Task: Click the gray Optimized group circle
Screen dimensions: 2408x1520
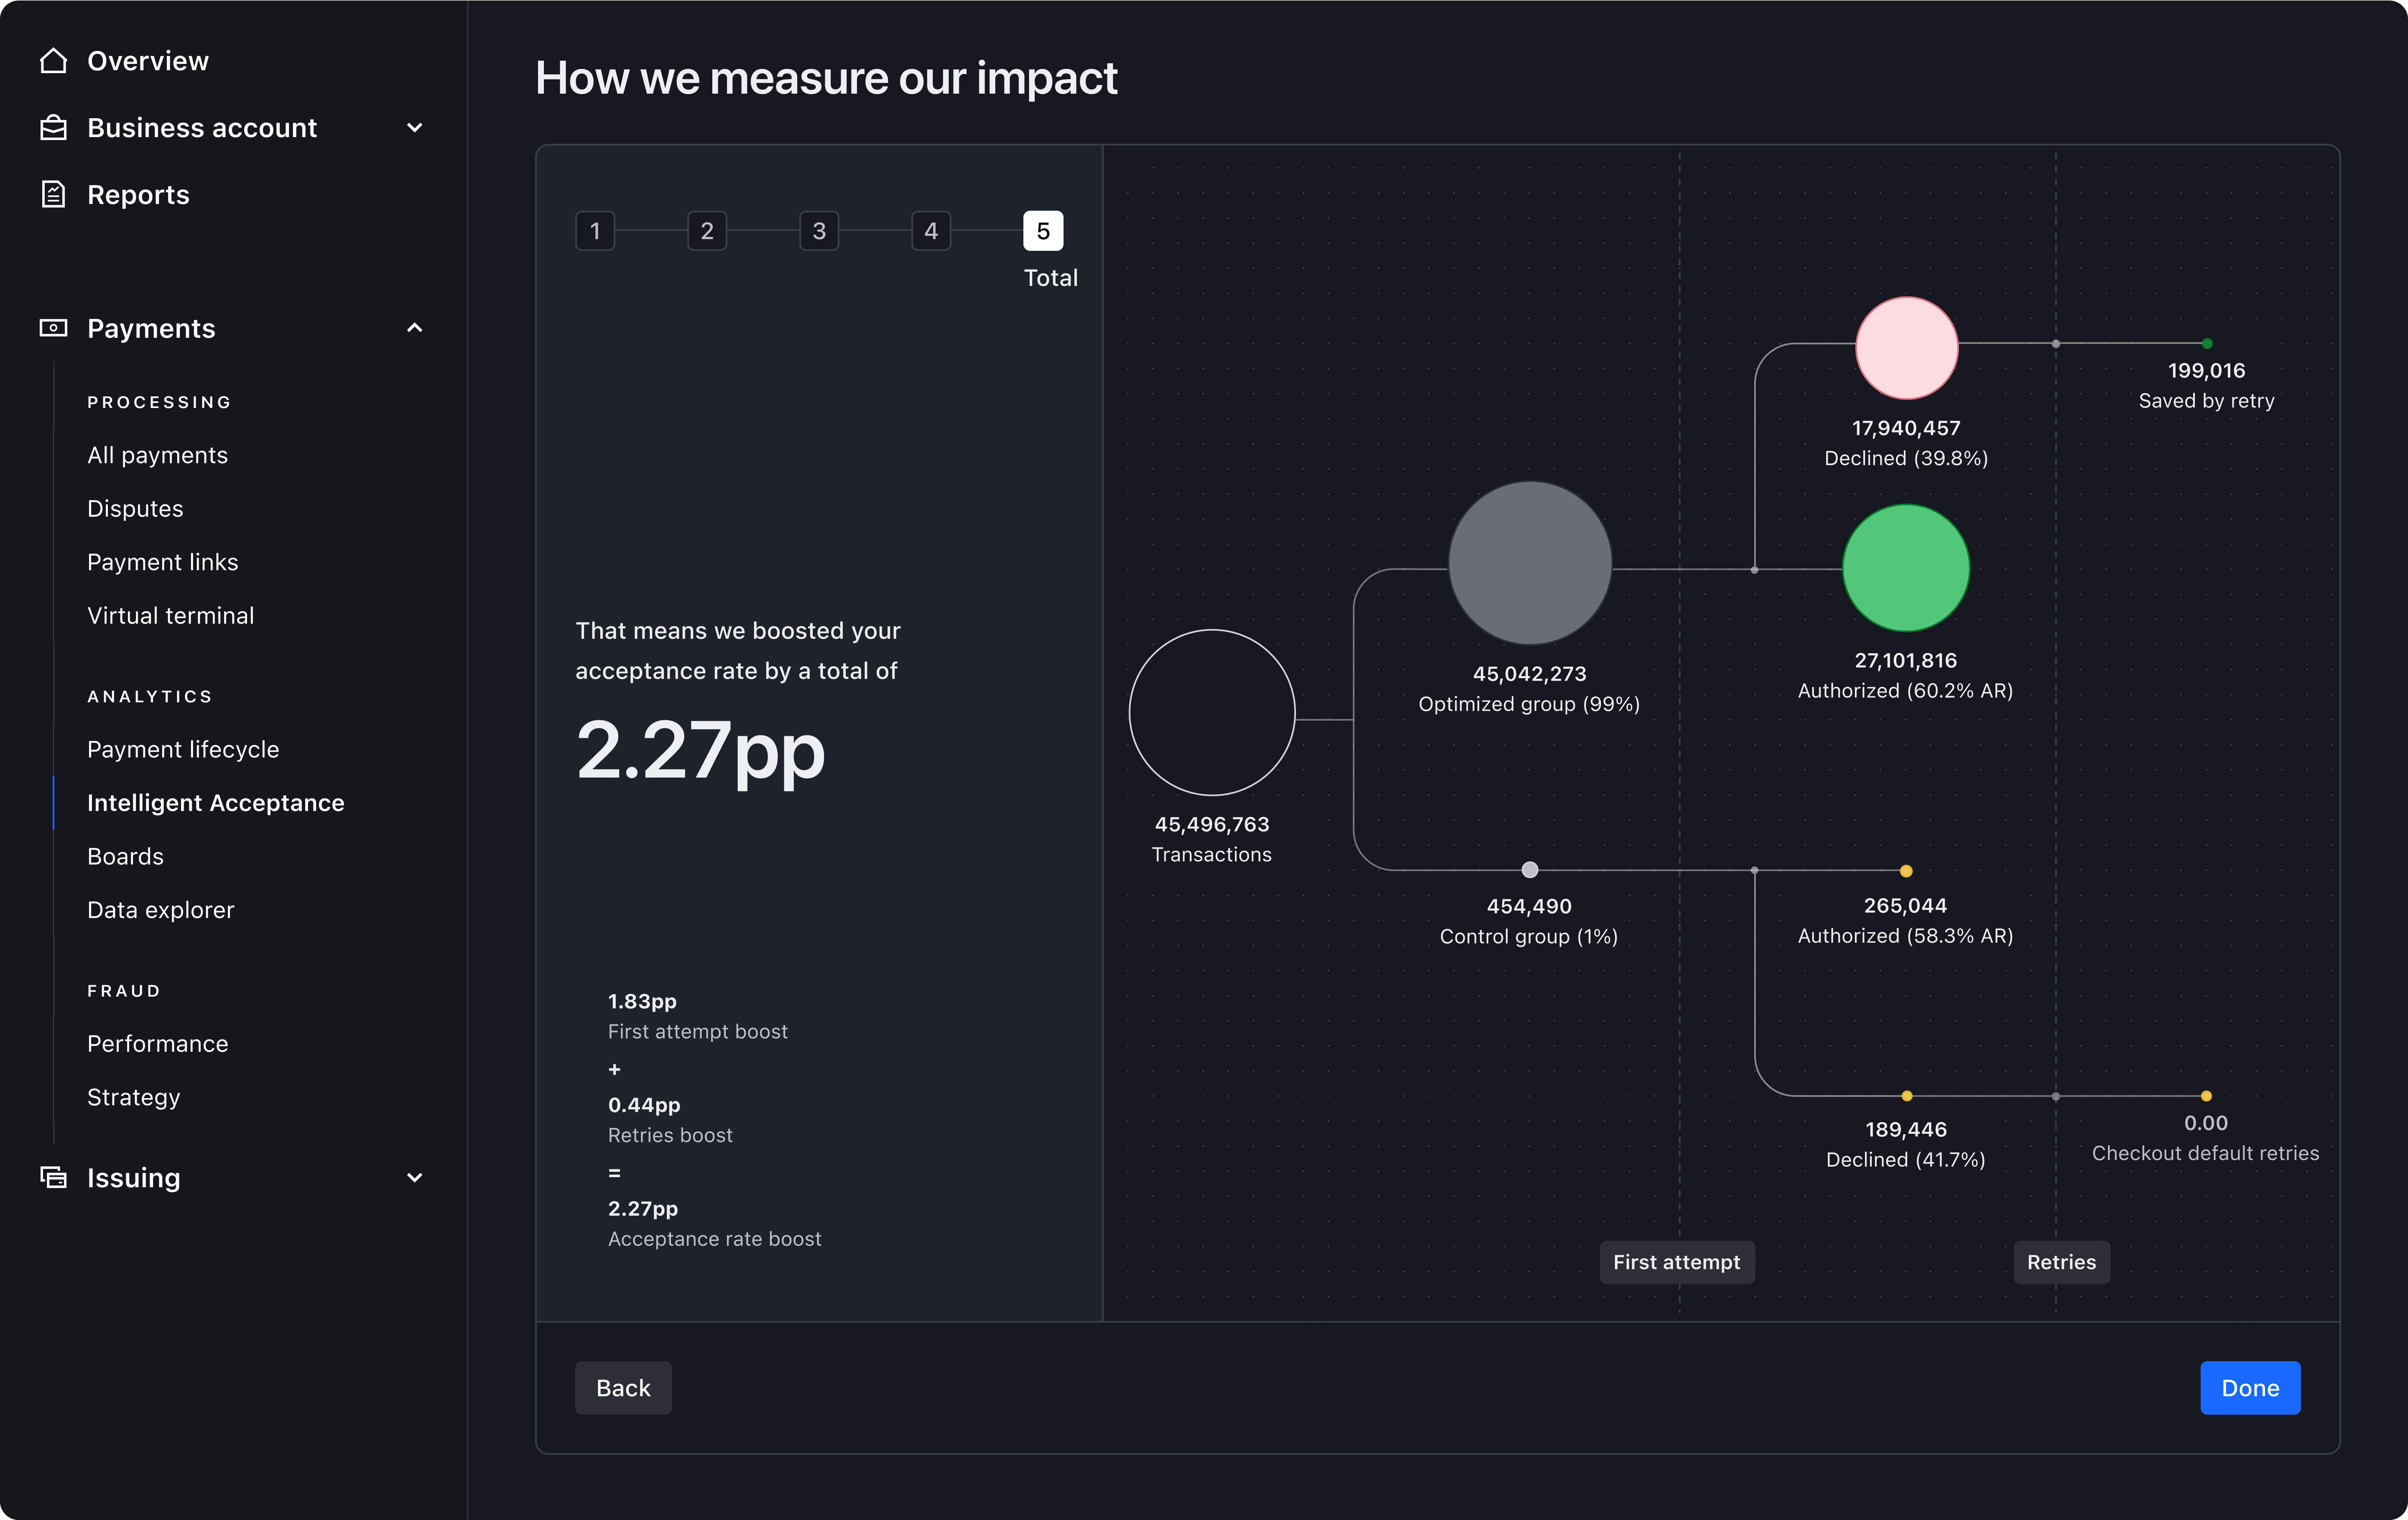Action: coord(1530,563)
